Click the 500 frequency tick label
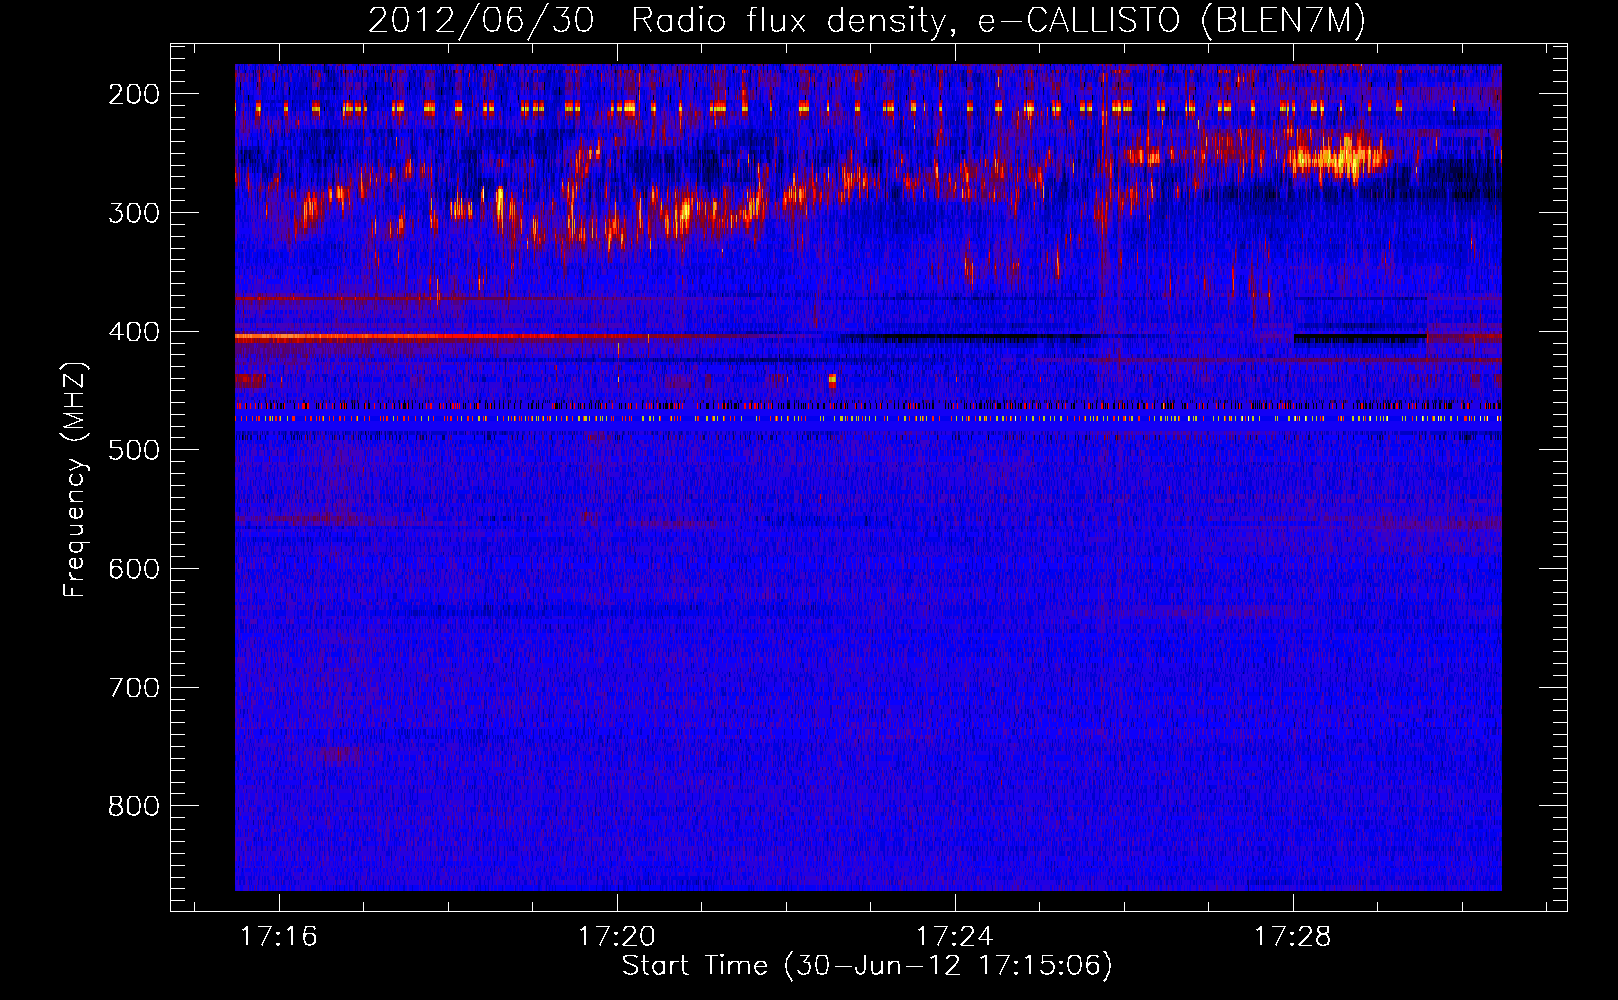The width and height of the screenshot is (1618, 1000). (x=133, y=450)
